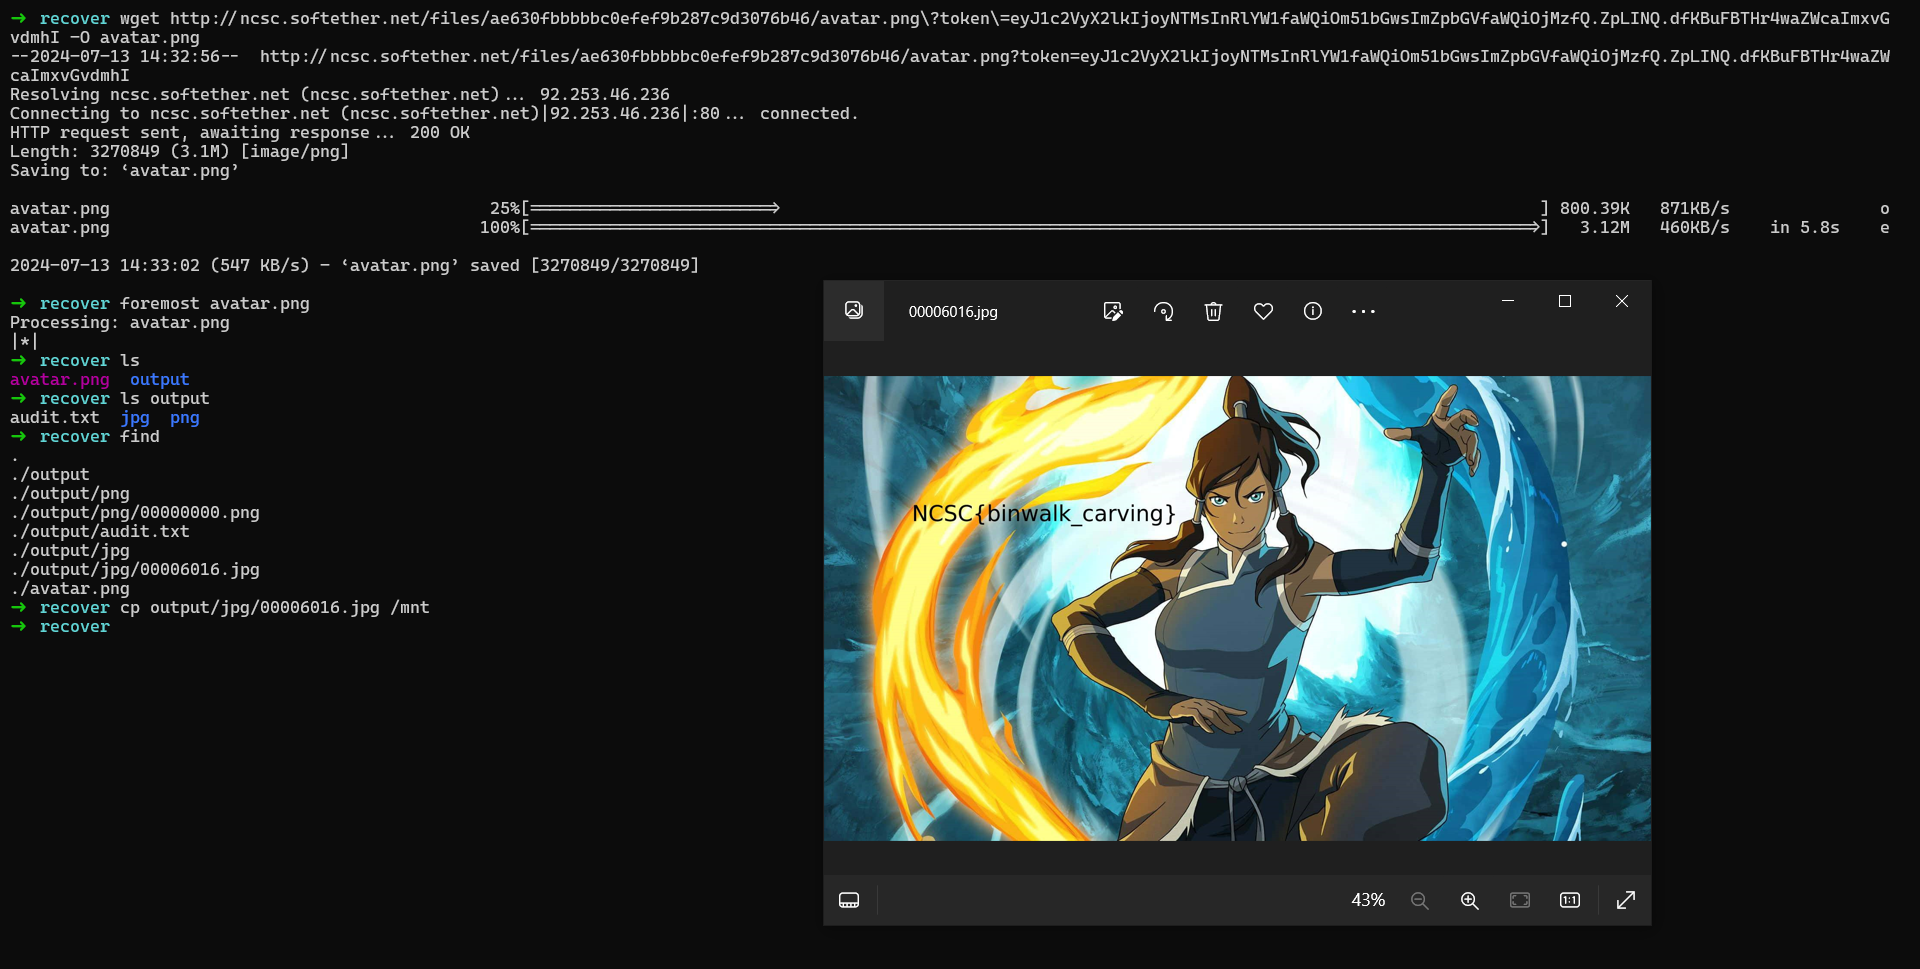Rotate the image using the rotate icon
Viewport: 1920px width, 969px height.
tap(1163, 312)
